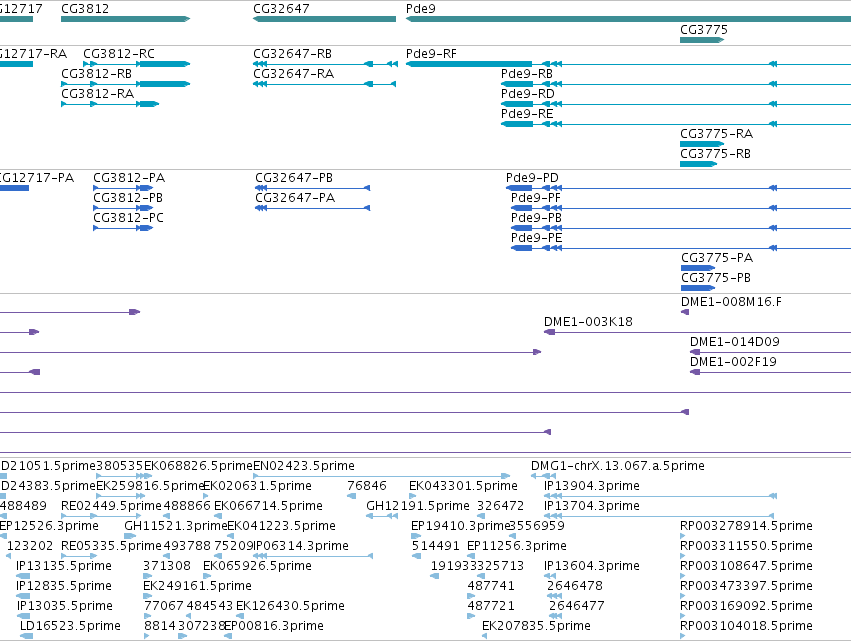Click EST label DMG1-chrX.13.067.a.5prime
This screenshot has width=851, height=641.
[x=618, y=466]
